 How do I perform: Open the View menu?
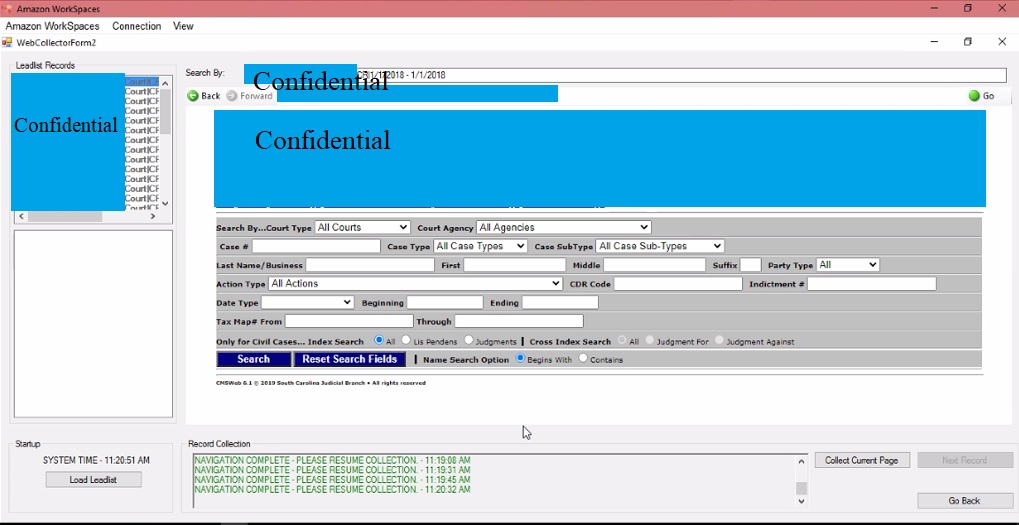coord(183,26)
